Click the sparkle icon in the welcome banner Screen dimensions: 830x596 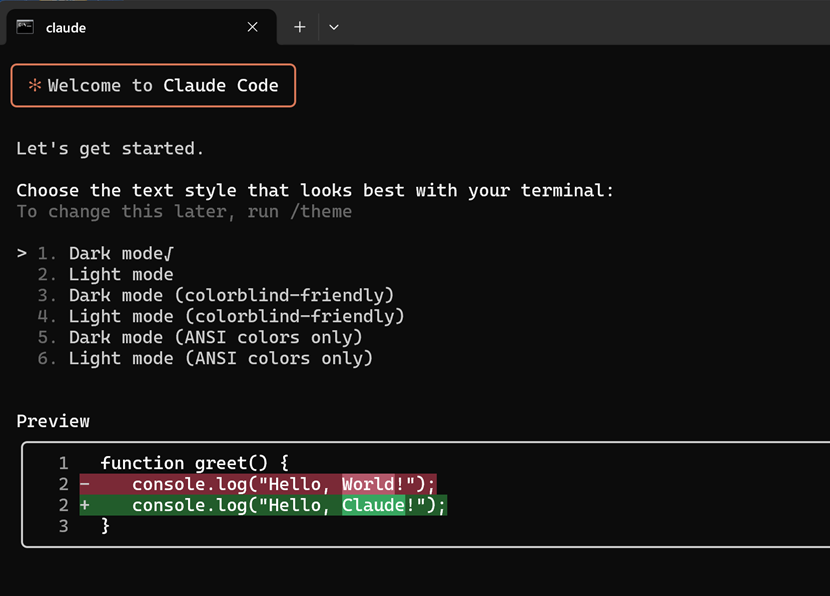(34, 85)
